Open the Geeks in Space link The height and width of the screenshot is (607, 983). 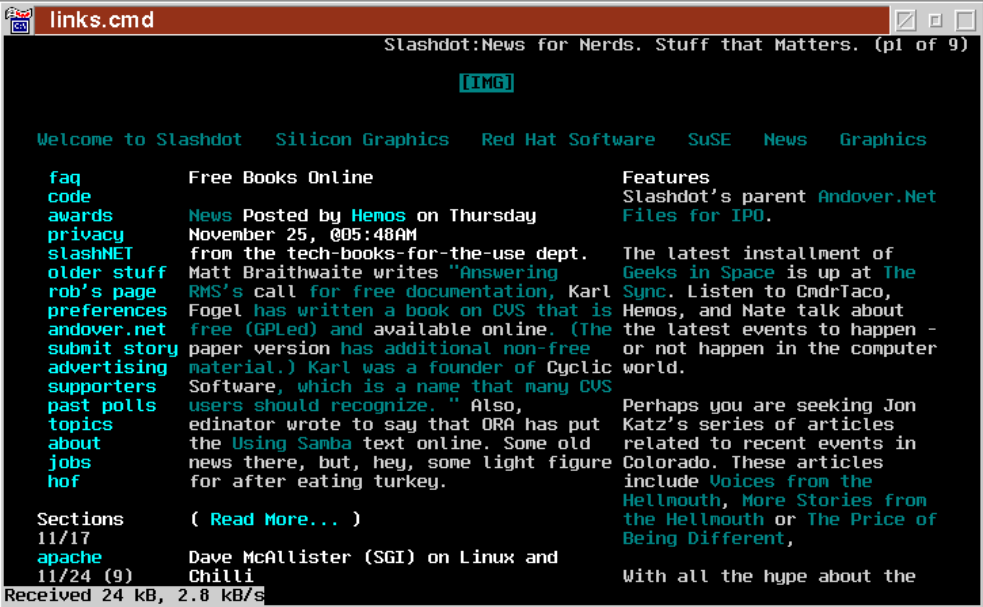[x=698, y=273]
